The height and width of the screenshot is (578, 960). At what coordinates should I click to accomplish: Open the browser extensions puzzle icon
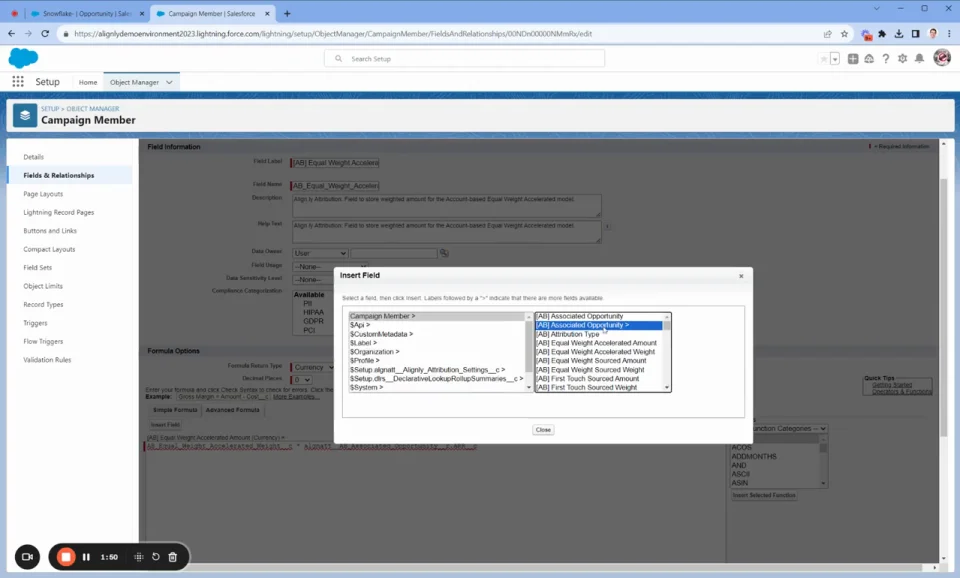pos(882,34)
